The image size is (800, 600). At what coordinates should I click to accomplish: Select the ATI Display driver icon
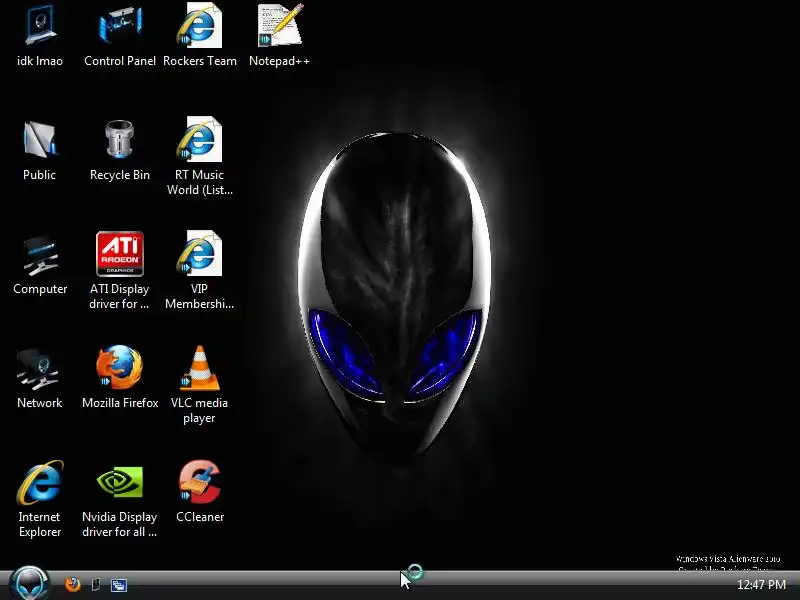tap(120, 270)
